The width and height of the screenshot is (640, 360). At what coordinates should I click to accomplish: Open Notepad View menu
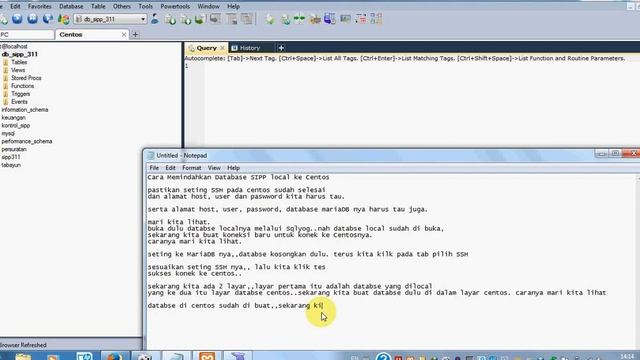(x=214, y=168)
